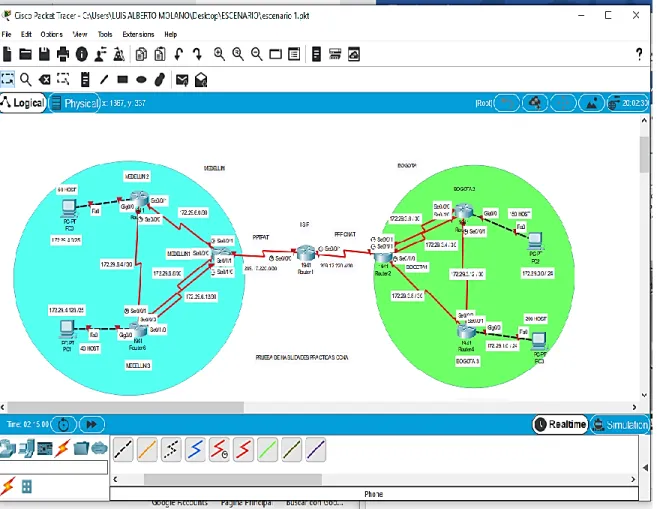The width and height of the screenshot is (657, 509).
Task: Add a simple PDU envelope
Action: pos(182,80)
